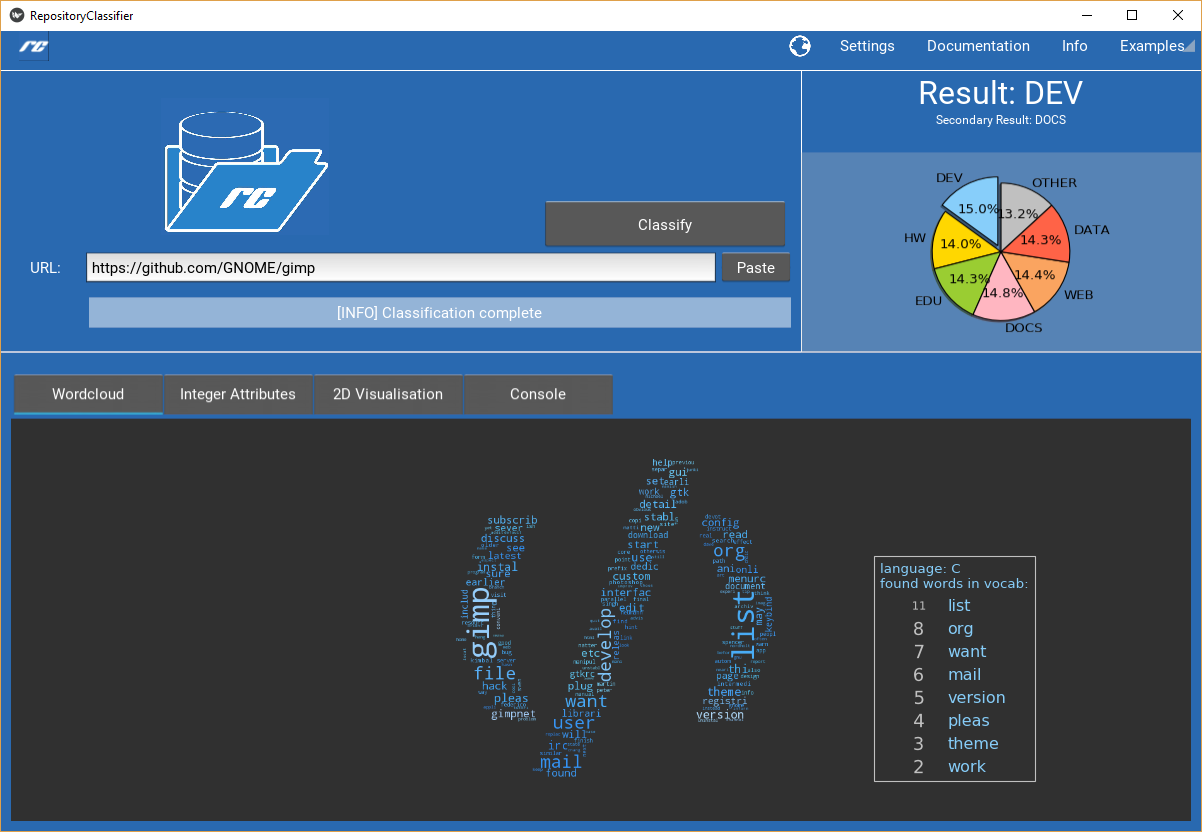Click the 'Classification complete' info status bar
The image size is (1202, 832).
tap(440, 313)
